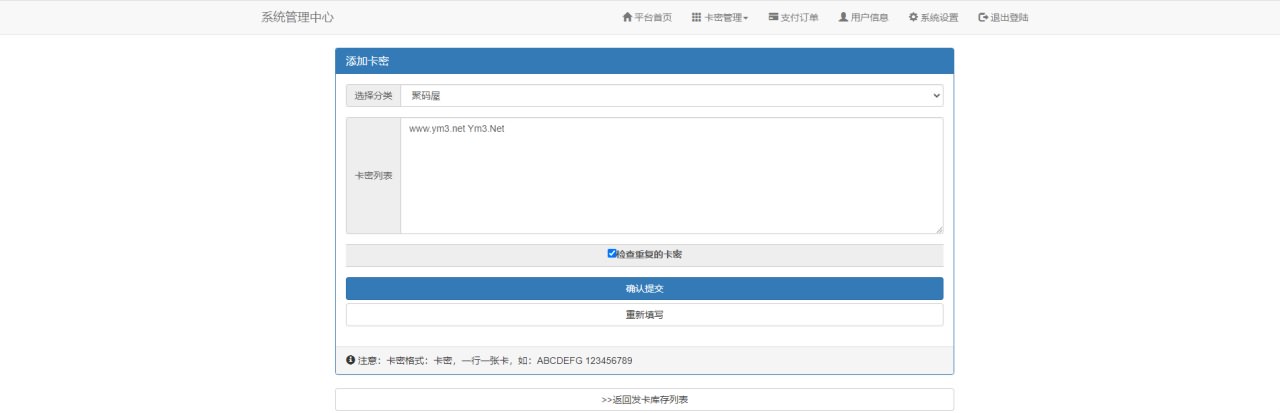Toggle the 检查重复的卡密 checkbox
Viewport: 1280px width, 413px height.
612,253
